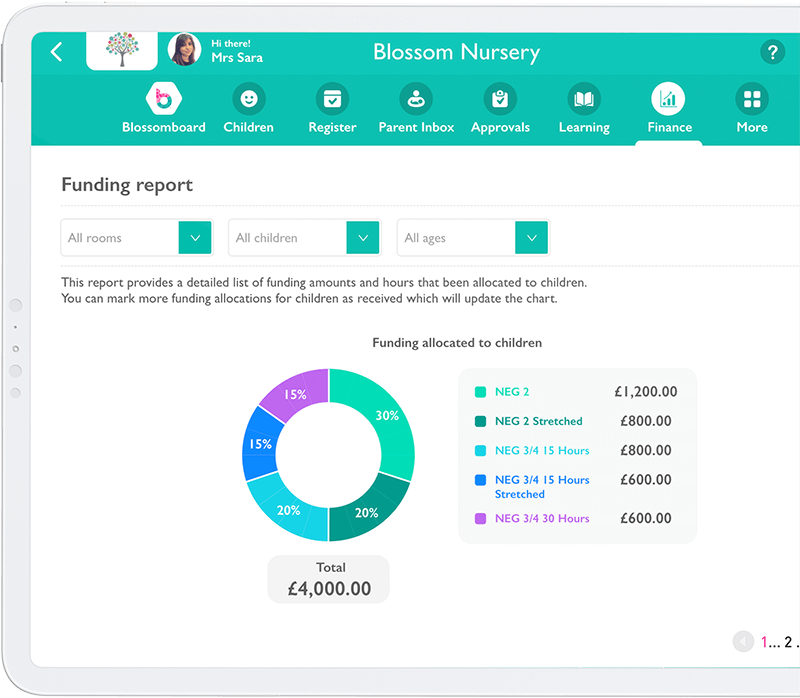This screenshot has height=698, width=800.
Task: Go back with the left arrow icon
Action: (57, 52)
